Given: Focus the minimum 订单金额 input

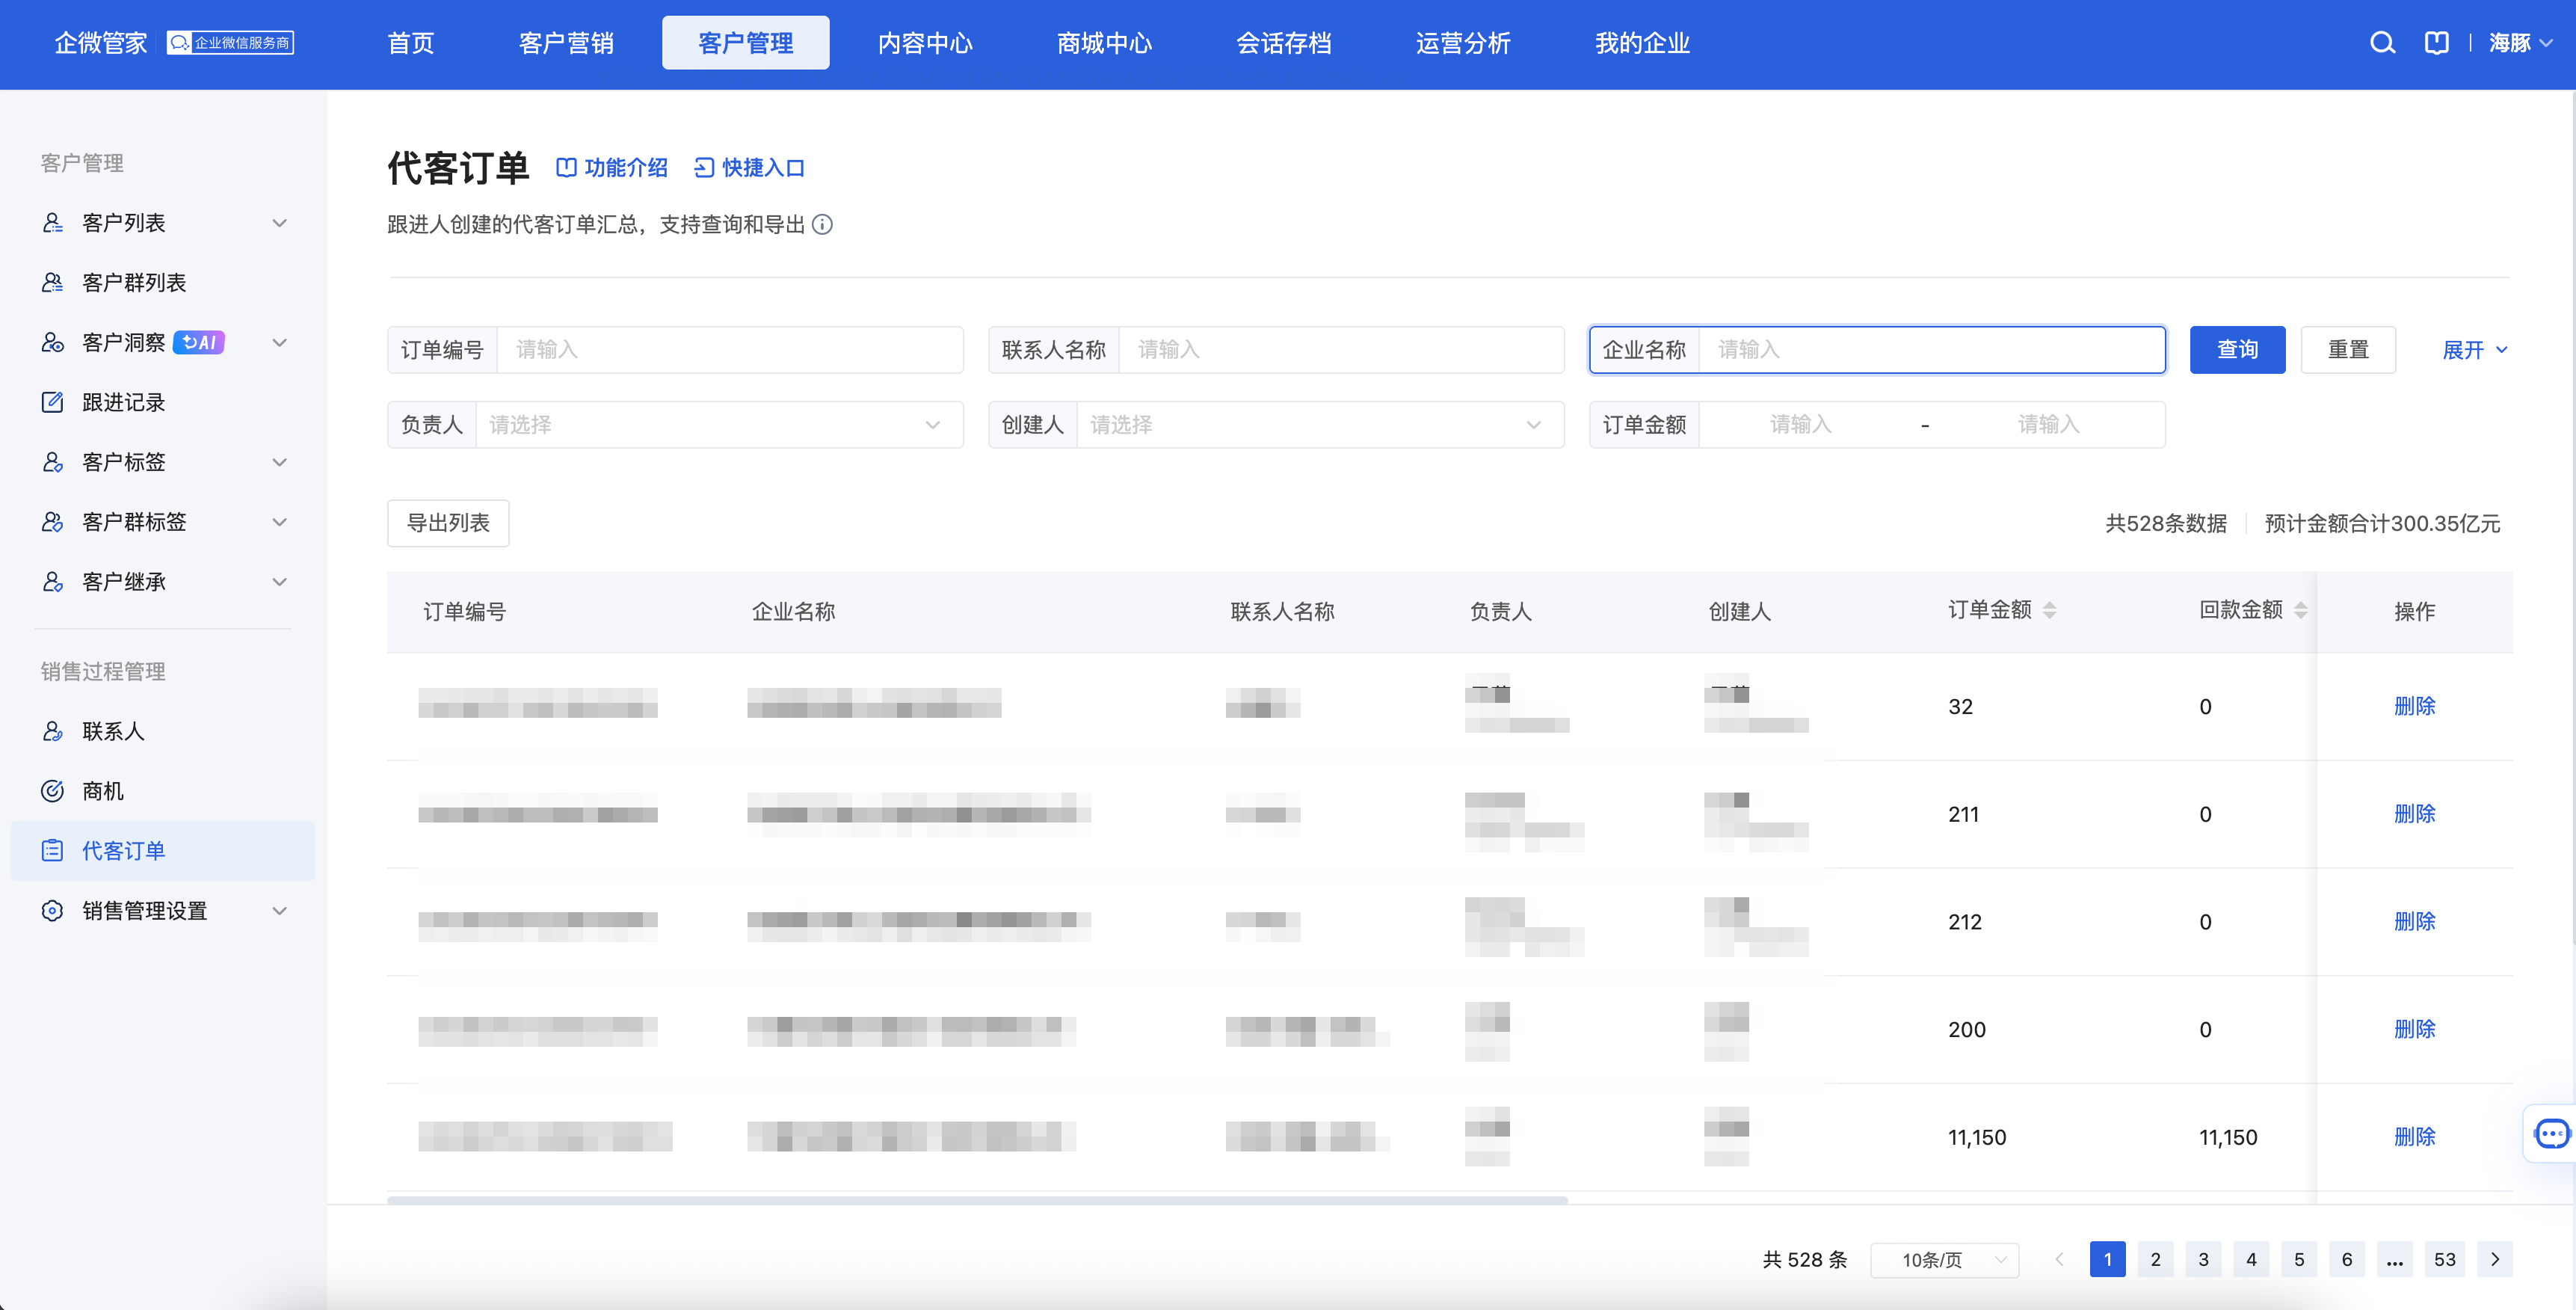Looking at the screenshot, I should [x=1801, y=425].
